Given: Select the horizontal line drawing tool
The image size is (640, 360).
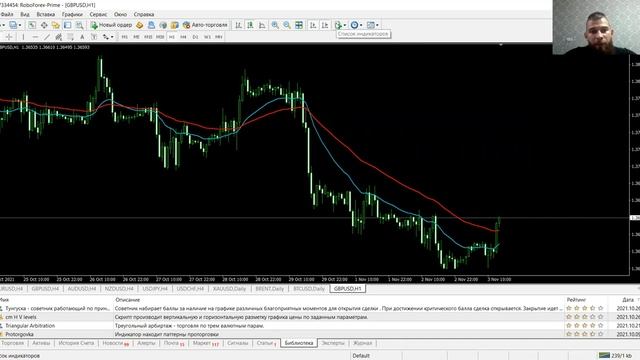Looking at the screenshot, I should point(35,37).
